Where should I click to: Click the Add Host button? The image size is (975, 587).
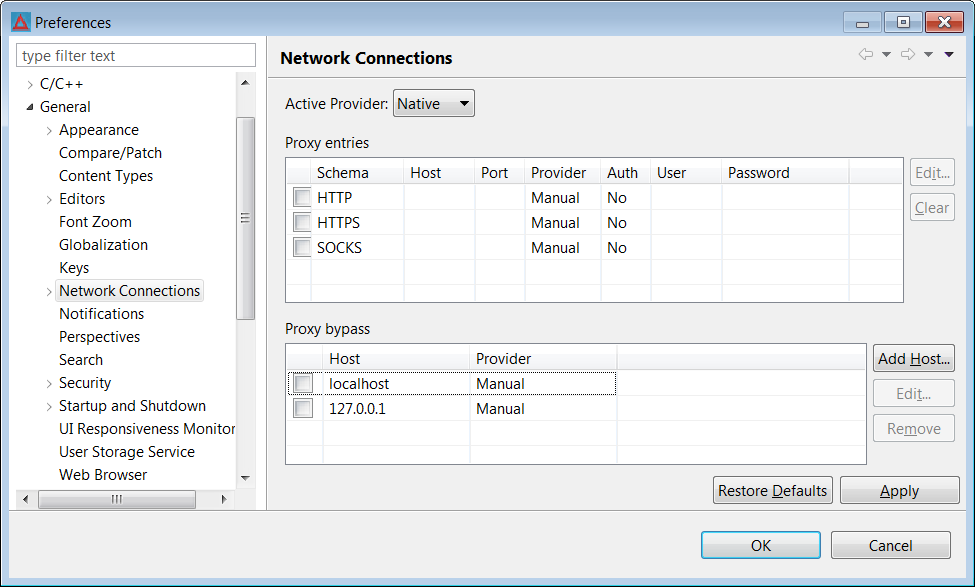913,358
